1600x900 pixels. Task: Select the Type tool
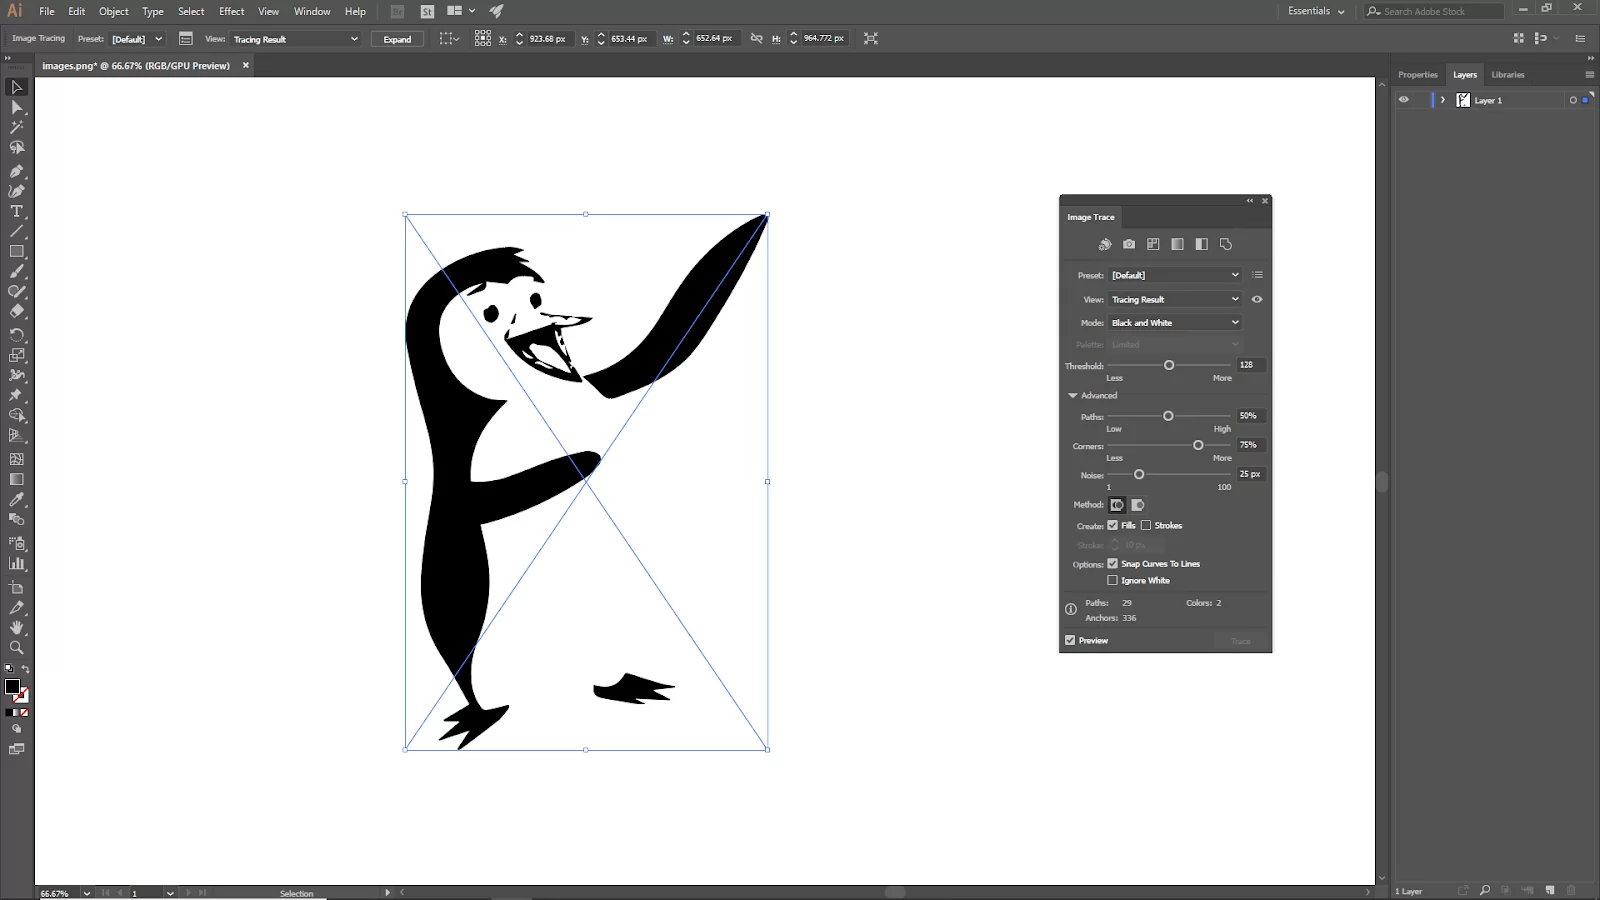[17, 212]
